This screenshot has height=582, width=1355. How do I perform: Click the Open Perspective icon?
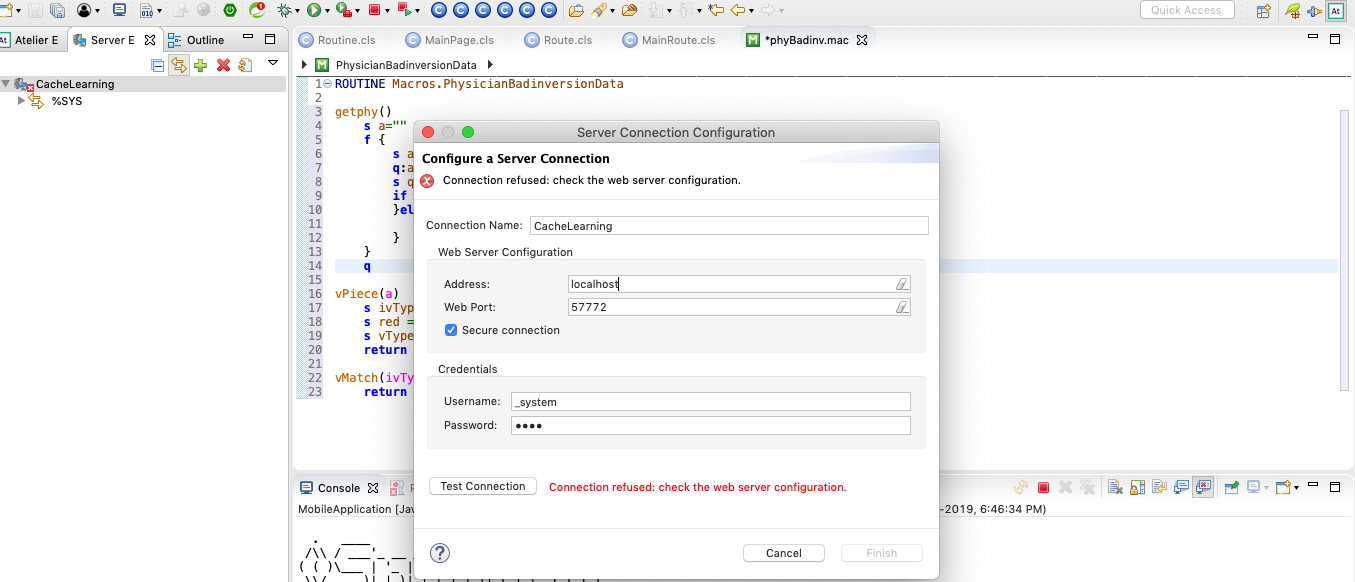tap(1263, 11)
